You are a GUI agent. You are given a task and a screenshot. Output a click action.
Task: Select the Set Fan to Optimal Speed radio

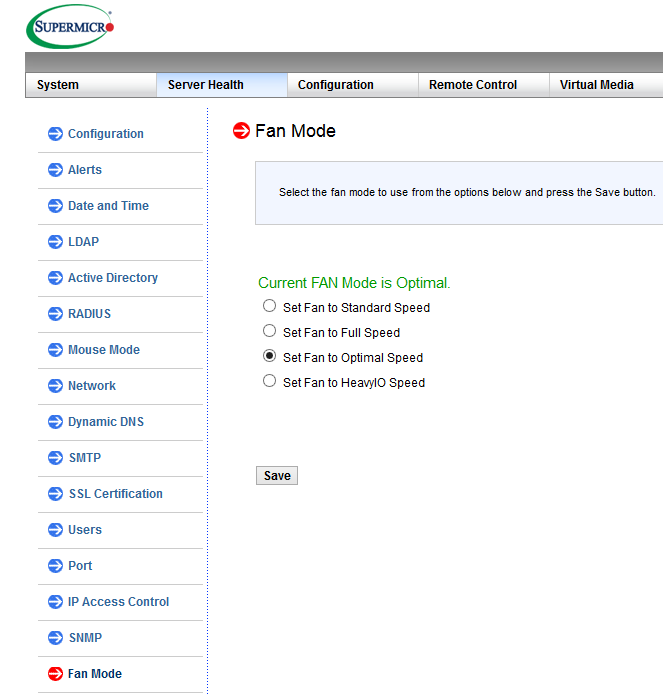click(x=269, y=356)
